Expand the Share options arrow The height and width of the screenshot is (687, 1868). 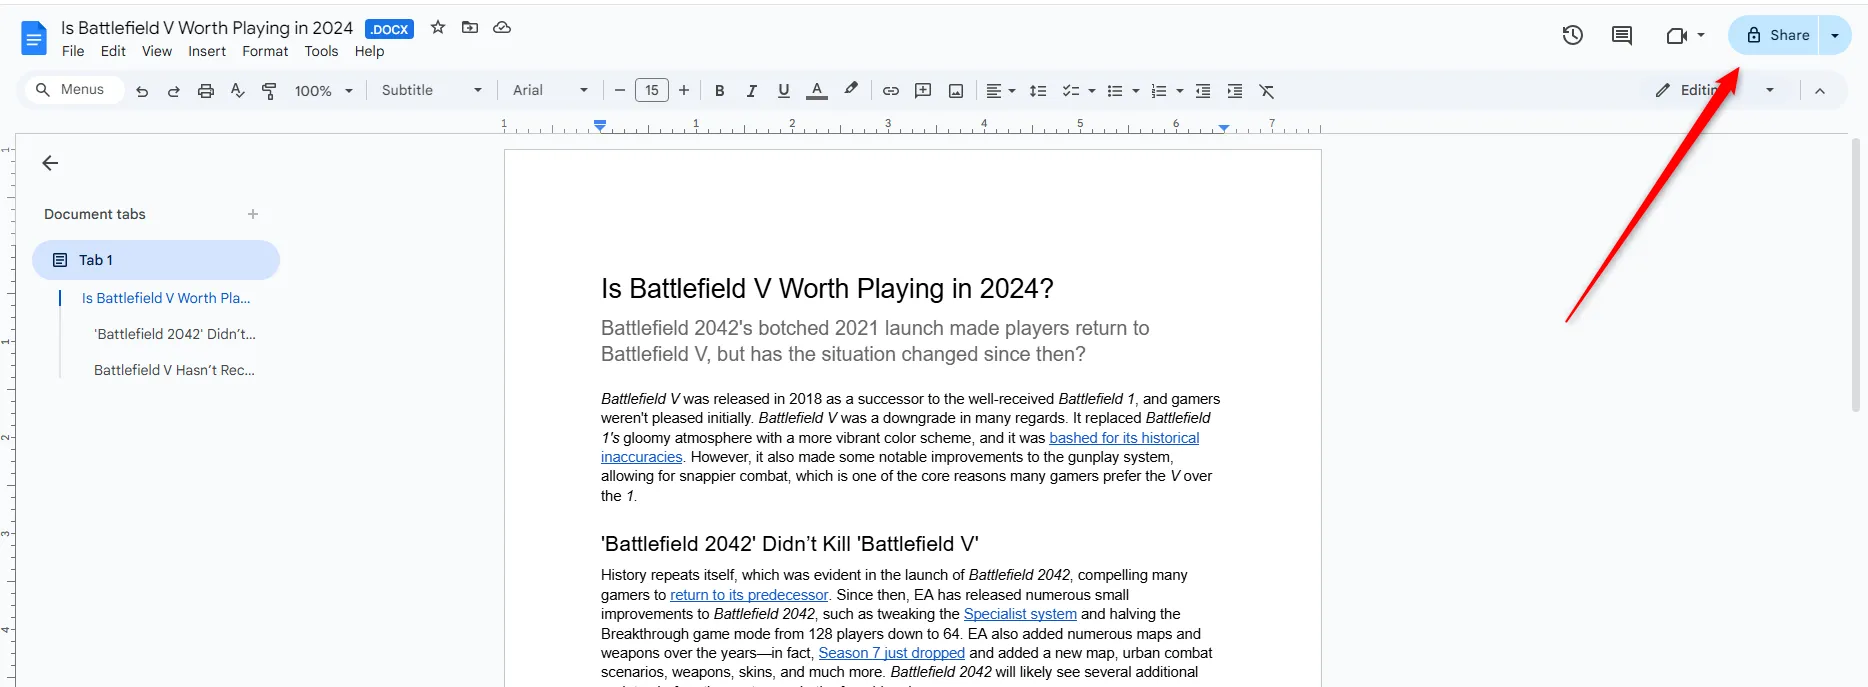click(x=1835, y=35)
